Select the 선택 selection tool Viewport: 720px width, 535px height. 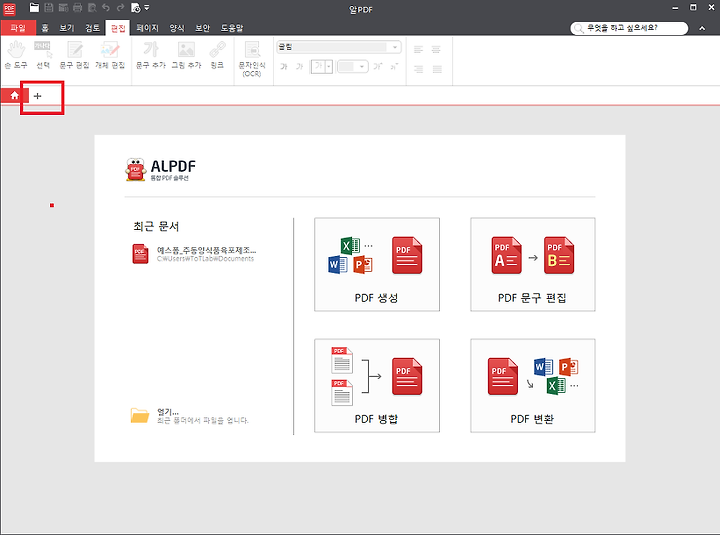coord(43,55)
